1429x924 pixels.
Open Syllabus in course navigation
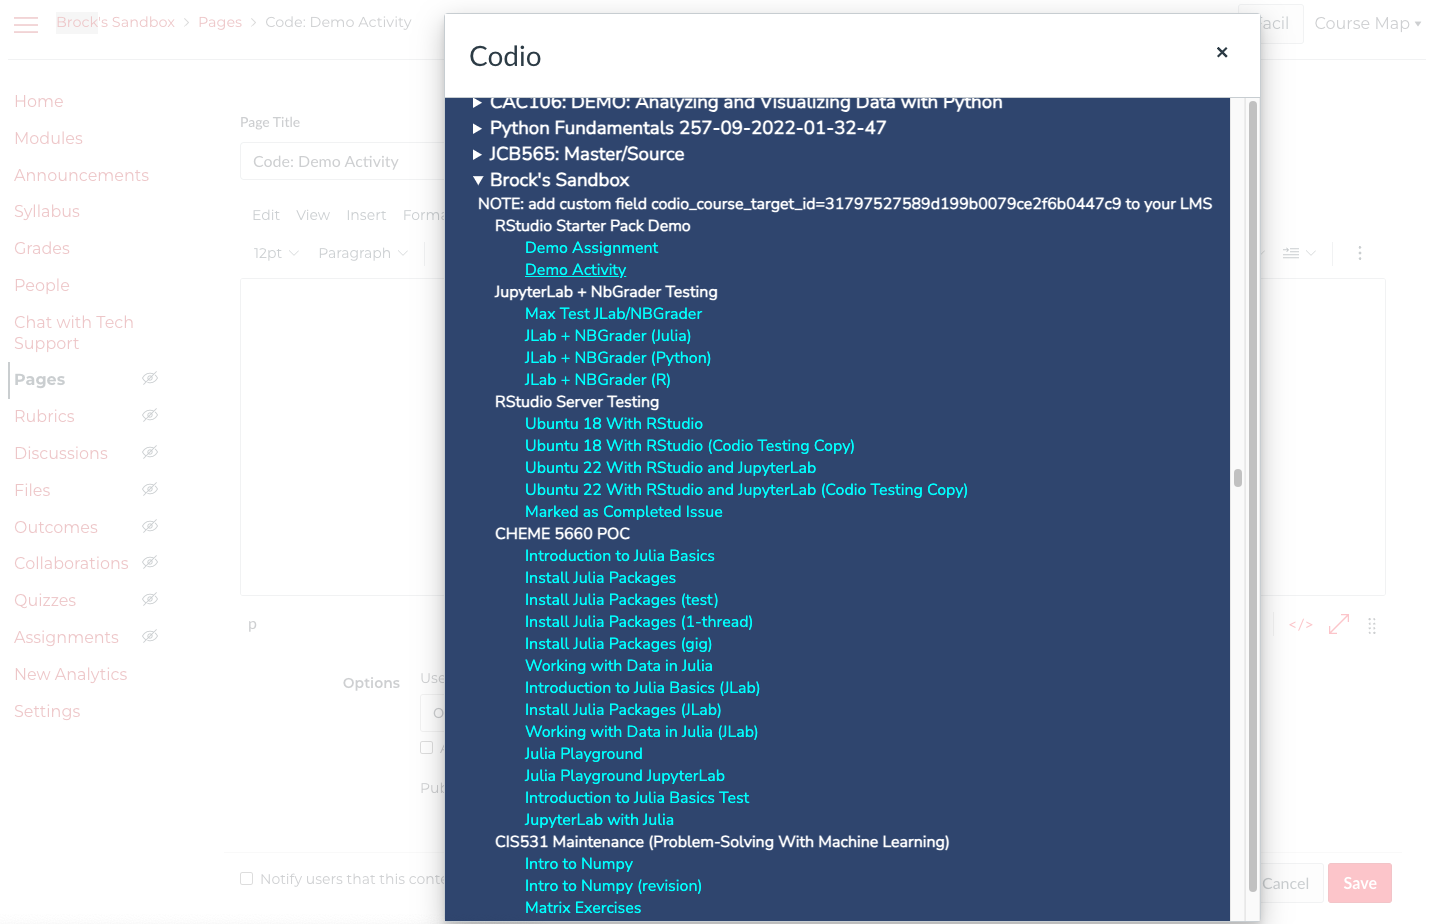(47, 211)
